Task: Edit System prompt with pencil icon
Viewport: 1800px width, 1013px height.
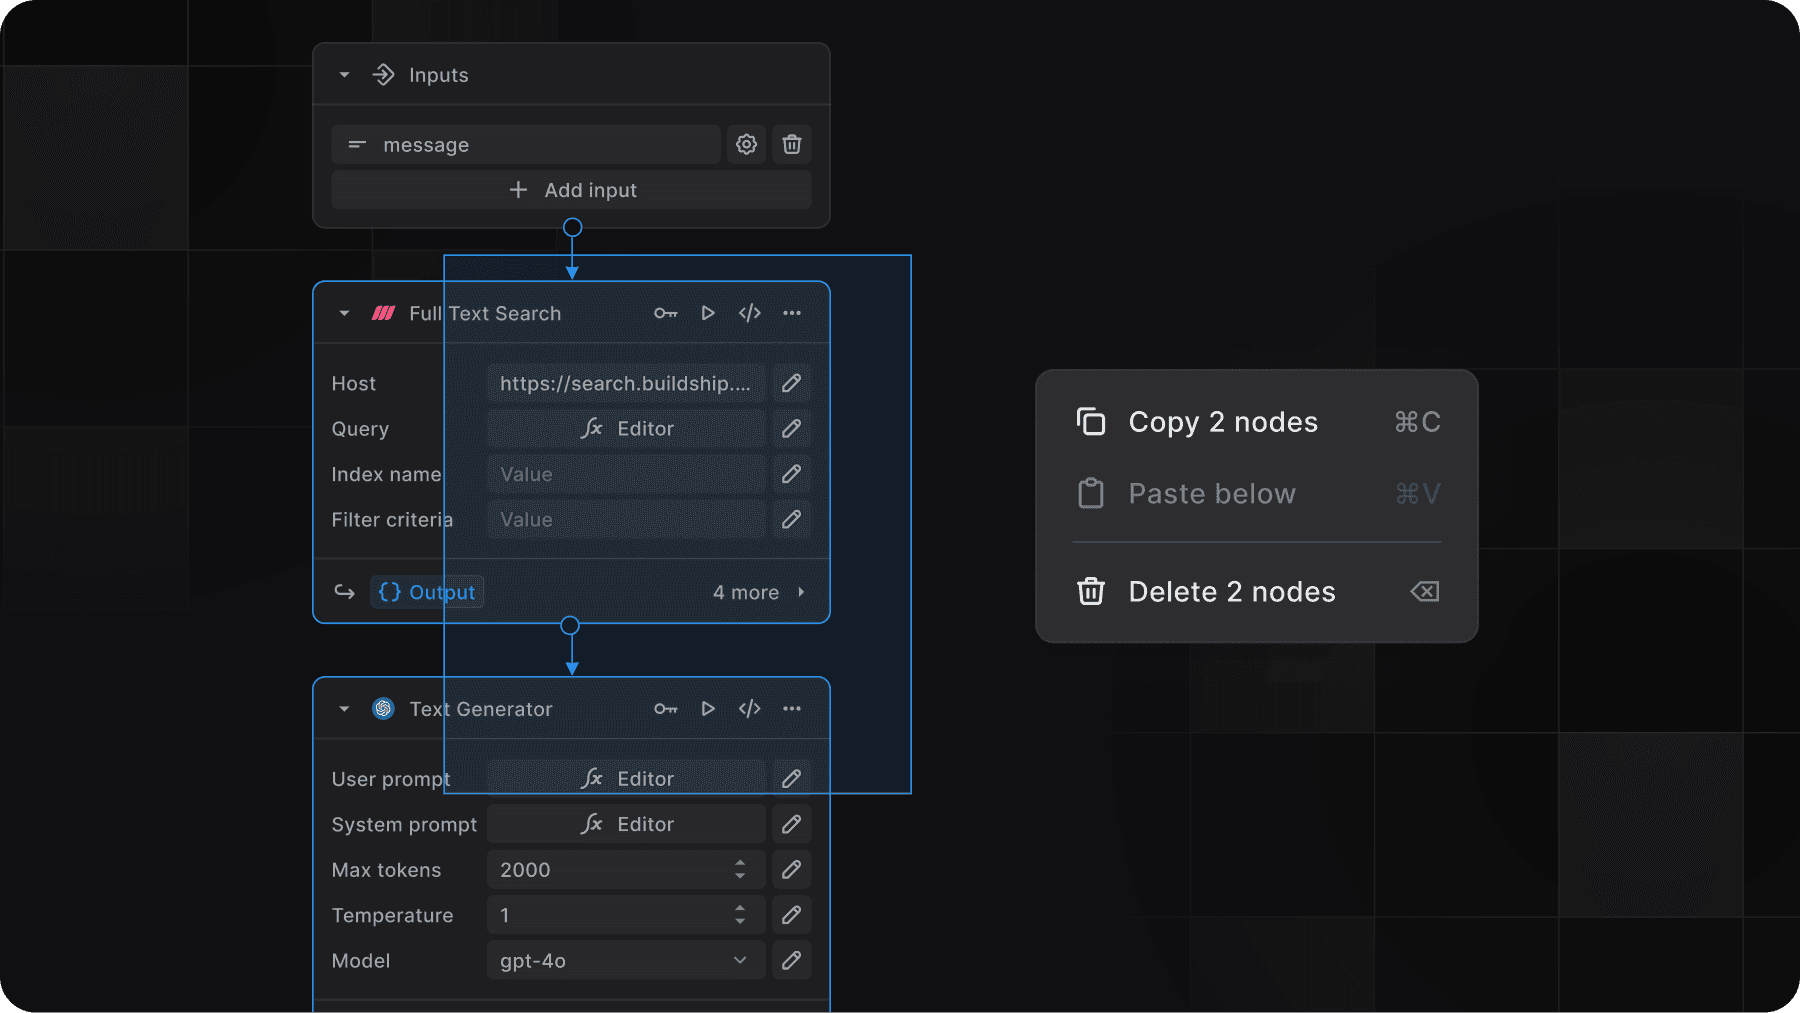Action: 792,825
